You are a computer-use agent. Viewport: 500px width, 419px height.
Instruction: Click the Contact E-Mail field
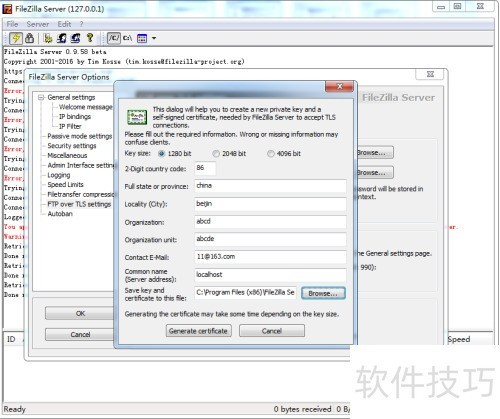(270, 257)
